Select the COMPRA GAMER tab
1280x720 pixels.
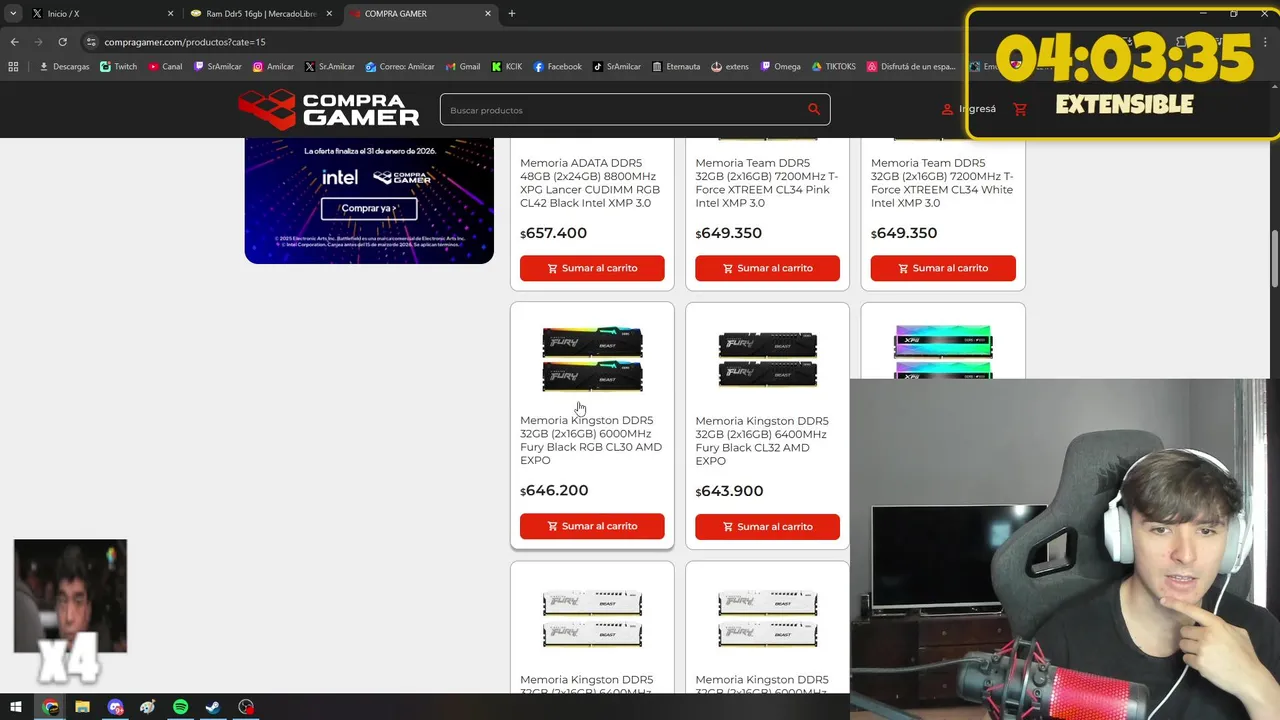pos(420,14)
